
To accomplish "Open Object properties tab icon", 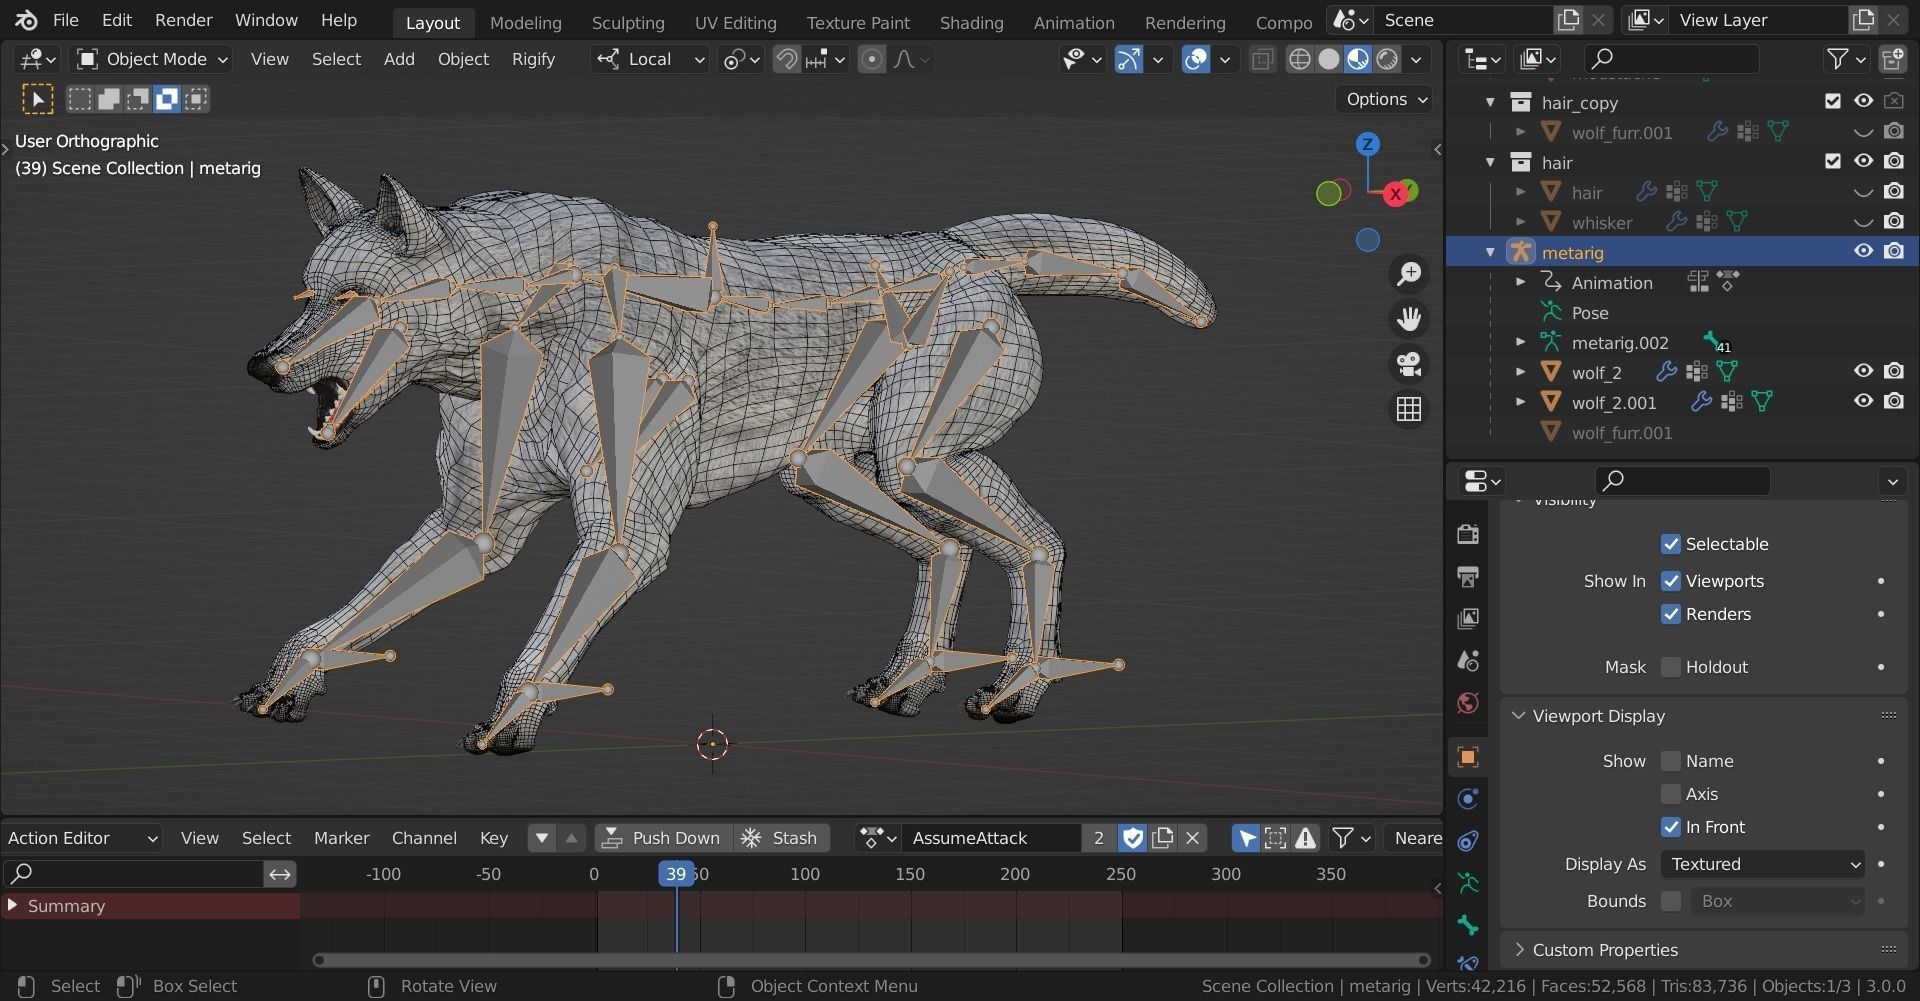I will tap(1468, 757).
